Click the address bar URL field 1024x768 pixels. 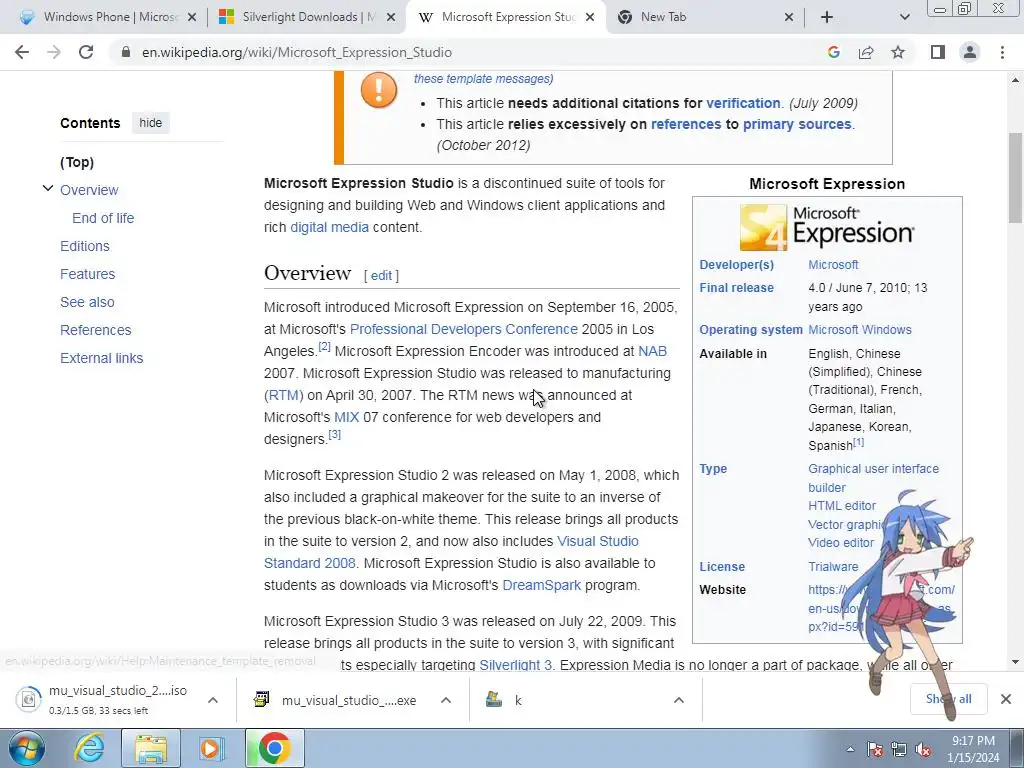[457, 52]
